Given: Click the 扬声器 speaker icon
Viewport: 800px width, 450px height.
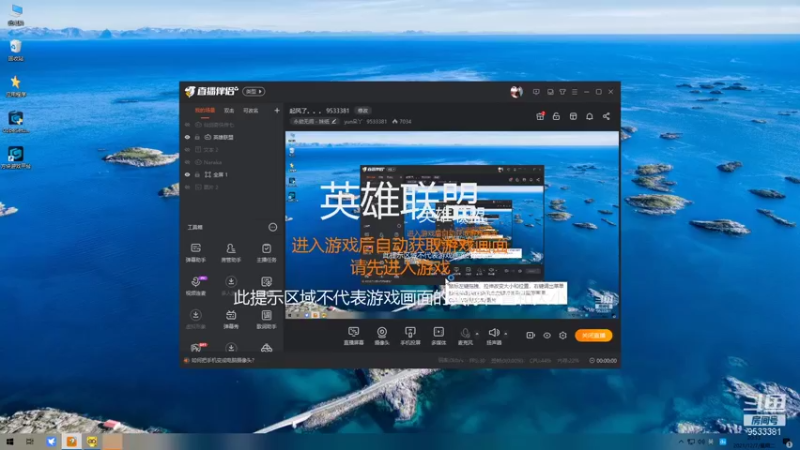Looking at the screenshot, I should (x=493, y=334).
